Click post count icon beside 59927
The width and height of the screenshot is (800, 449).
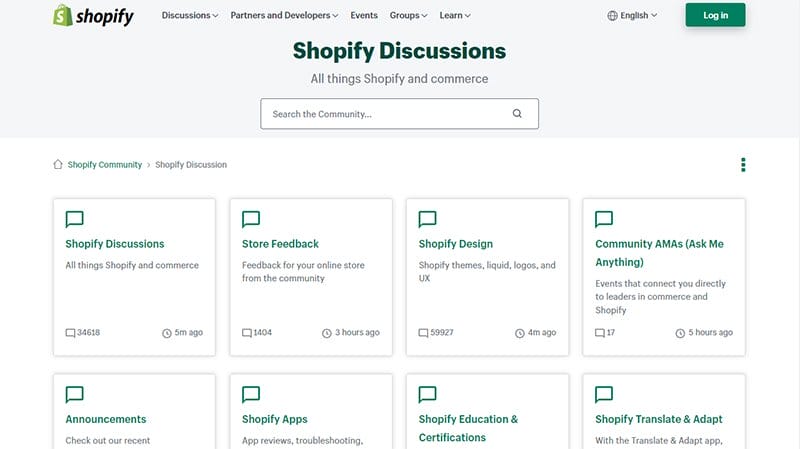coord(423,333)
